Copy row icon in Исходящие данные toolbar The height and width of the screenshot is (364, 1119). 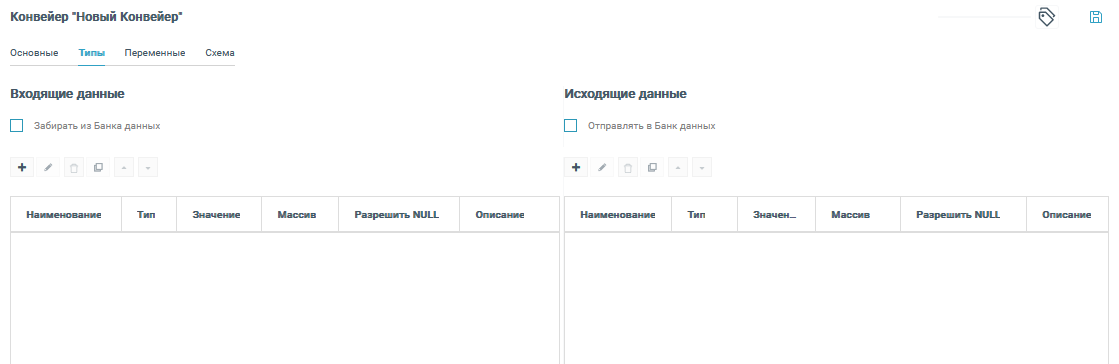point(652,168)
